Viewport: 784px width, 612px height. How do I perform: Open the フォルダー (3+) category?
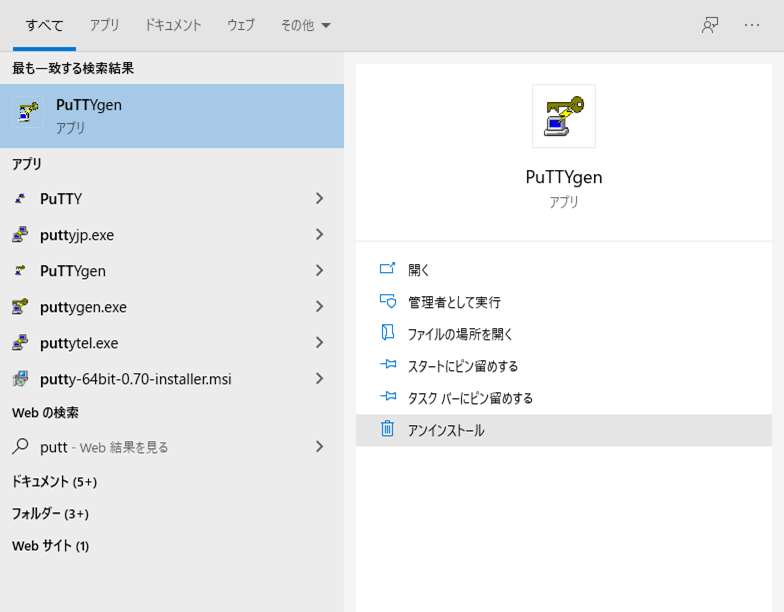pos(50,514)
